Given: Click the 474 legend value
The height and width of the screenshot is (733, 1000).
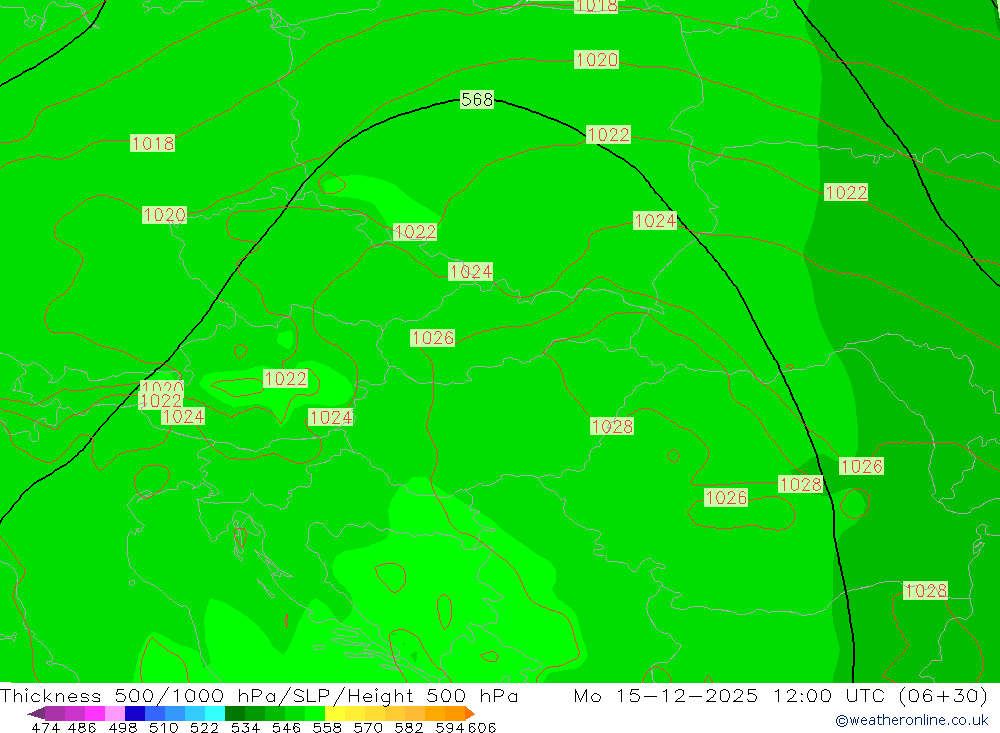Looking at the screenshot, I should pos(46,727).
